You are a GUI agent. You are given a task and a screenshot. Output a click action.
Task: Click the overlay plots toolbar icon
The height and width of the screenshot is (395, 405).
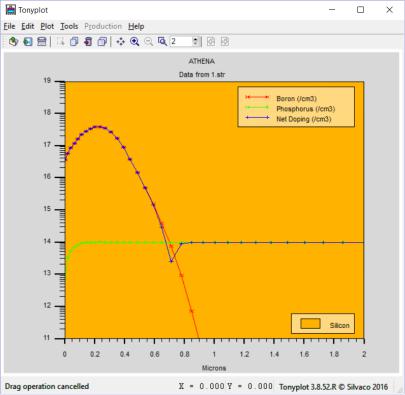tap(102, 42)
